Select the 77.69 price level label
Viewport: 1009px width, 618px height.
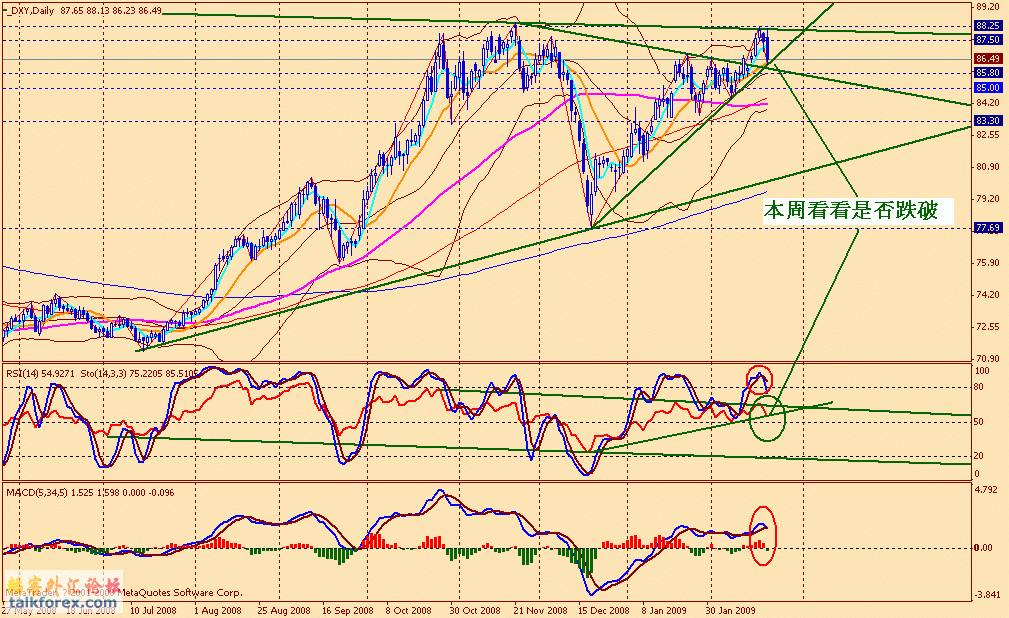point(988,228)
